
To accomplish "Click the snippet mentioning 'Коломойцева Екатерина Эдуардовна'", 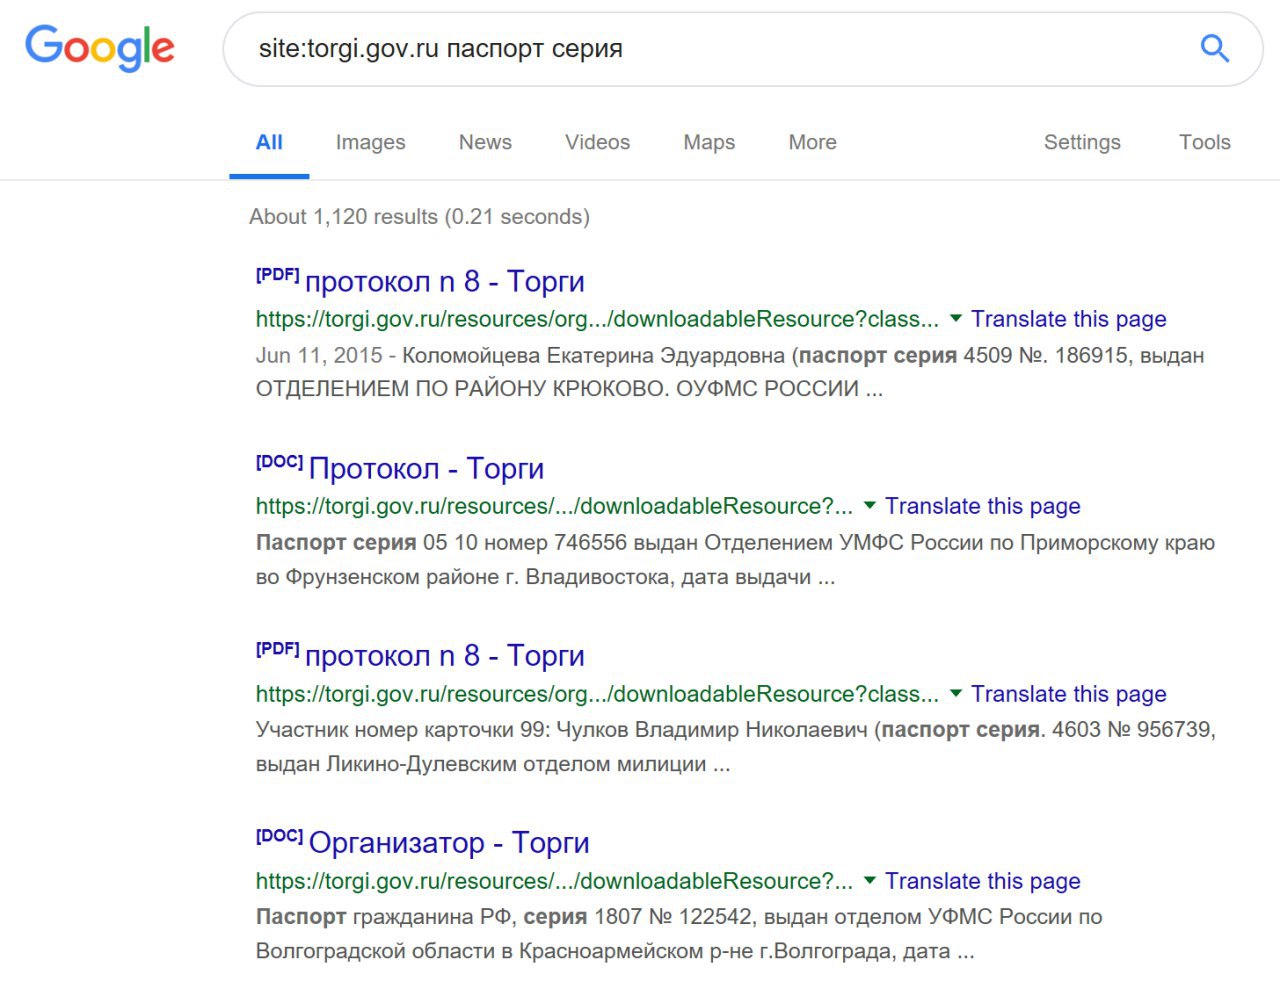I will (730, 372).
